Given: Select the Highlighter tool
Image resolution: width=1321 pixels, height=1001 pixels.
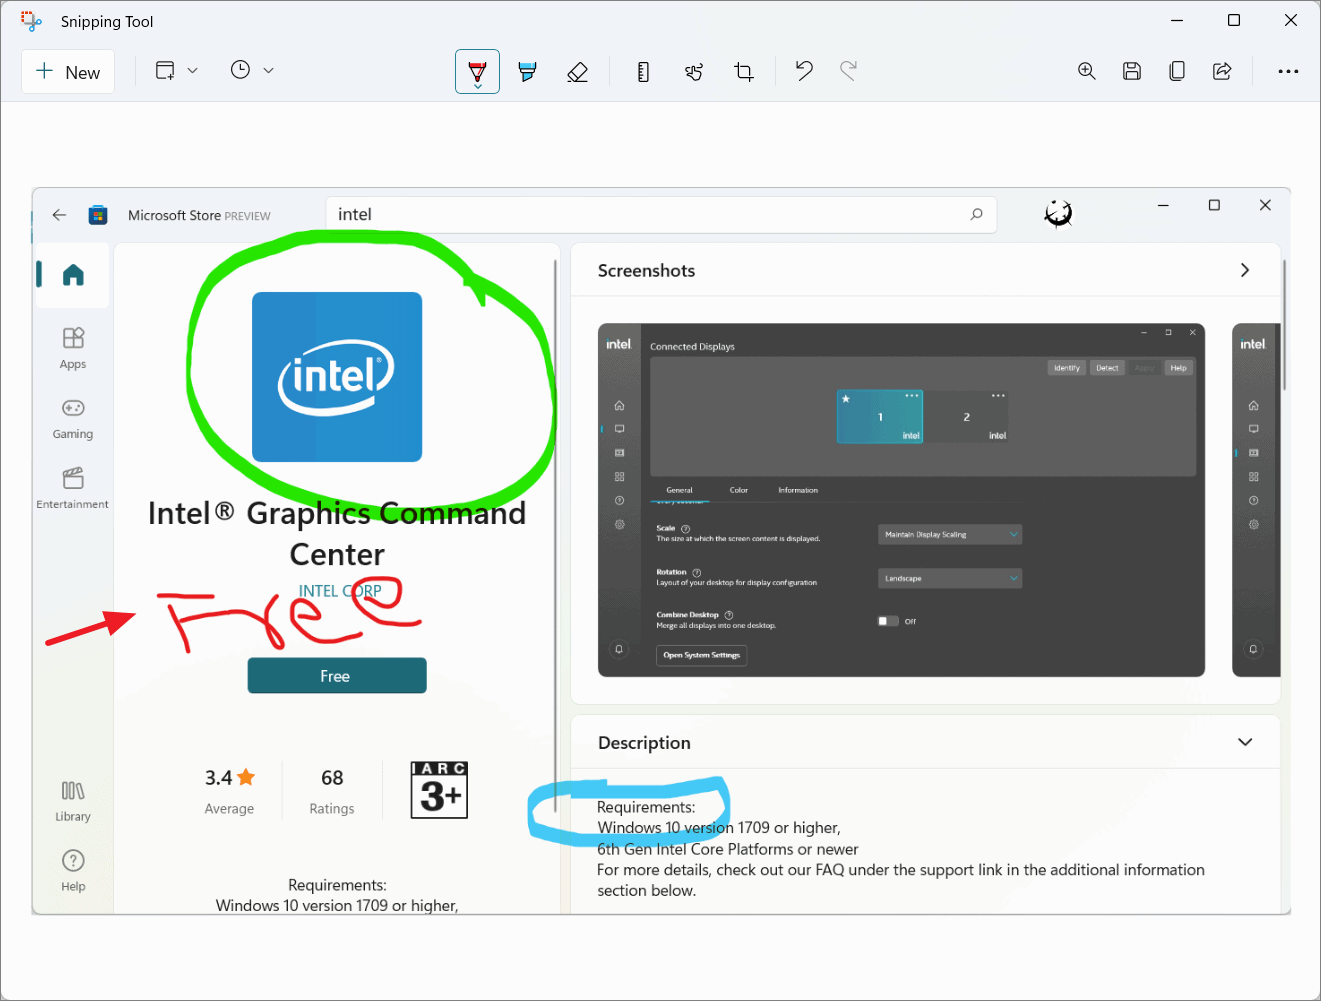Looking at the screenshot, I should coord(527,72).
